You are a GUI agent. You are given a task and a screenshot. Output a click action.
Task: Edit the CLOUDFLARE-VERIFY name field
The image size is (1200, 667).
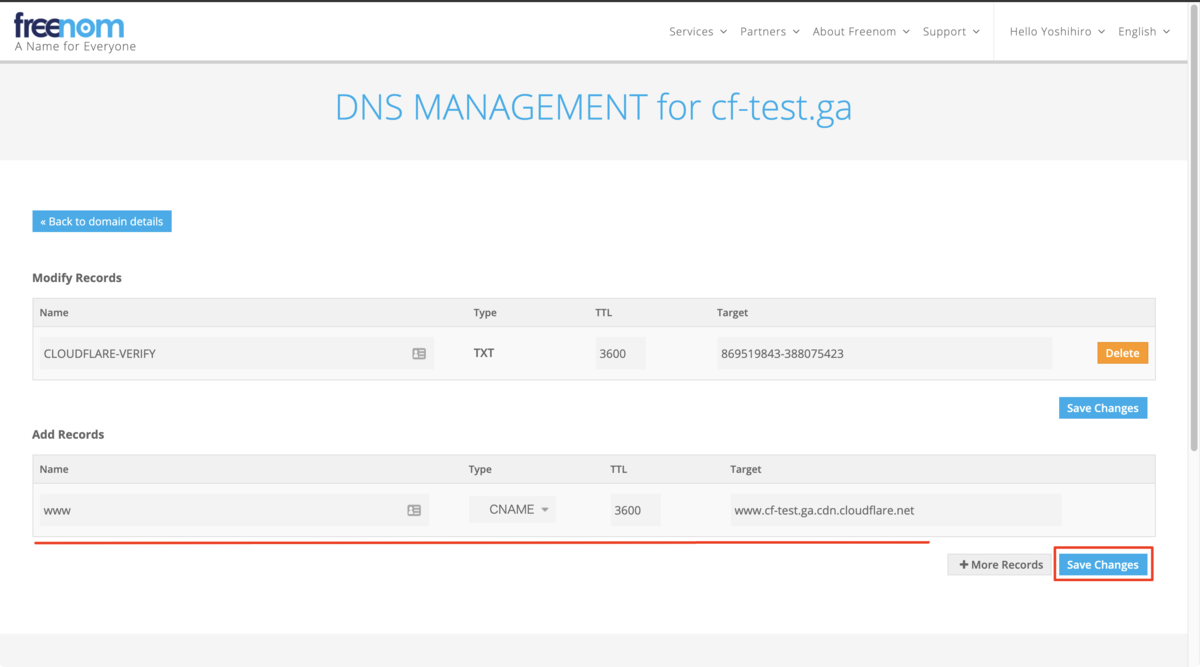pyautogui.click(x=236, y=354)
